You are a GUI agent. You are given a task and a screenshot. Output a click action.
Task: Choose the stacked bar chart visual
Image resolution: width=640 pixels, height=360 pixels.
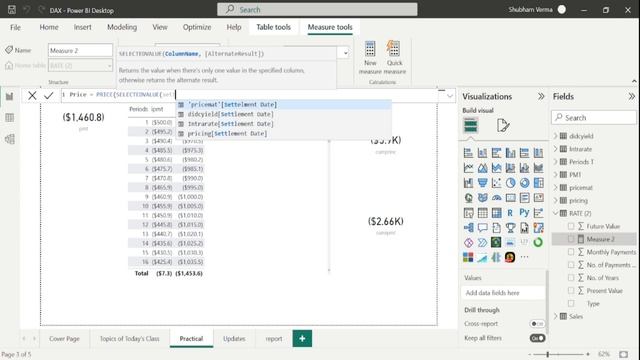(469, 153)
